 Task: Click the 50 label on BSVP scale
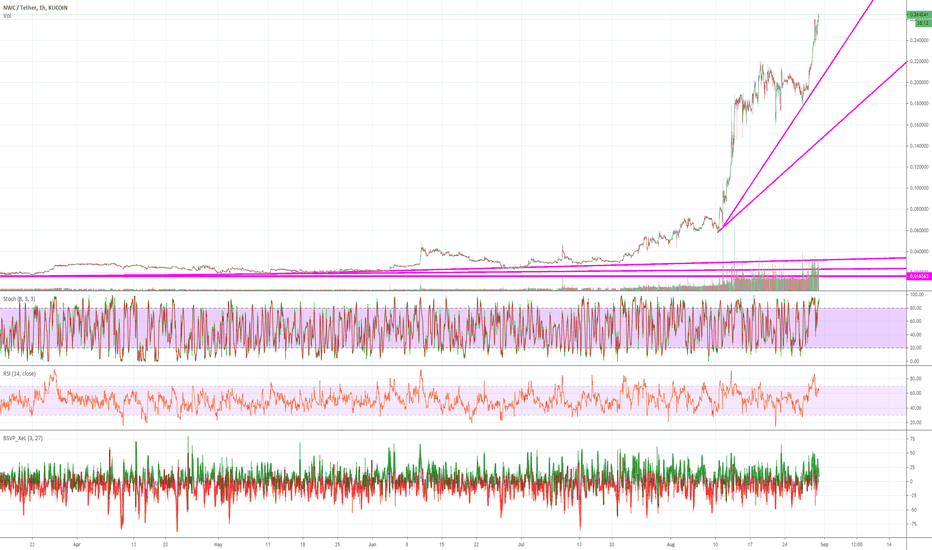click(x=912, y=453)
